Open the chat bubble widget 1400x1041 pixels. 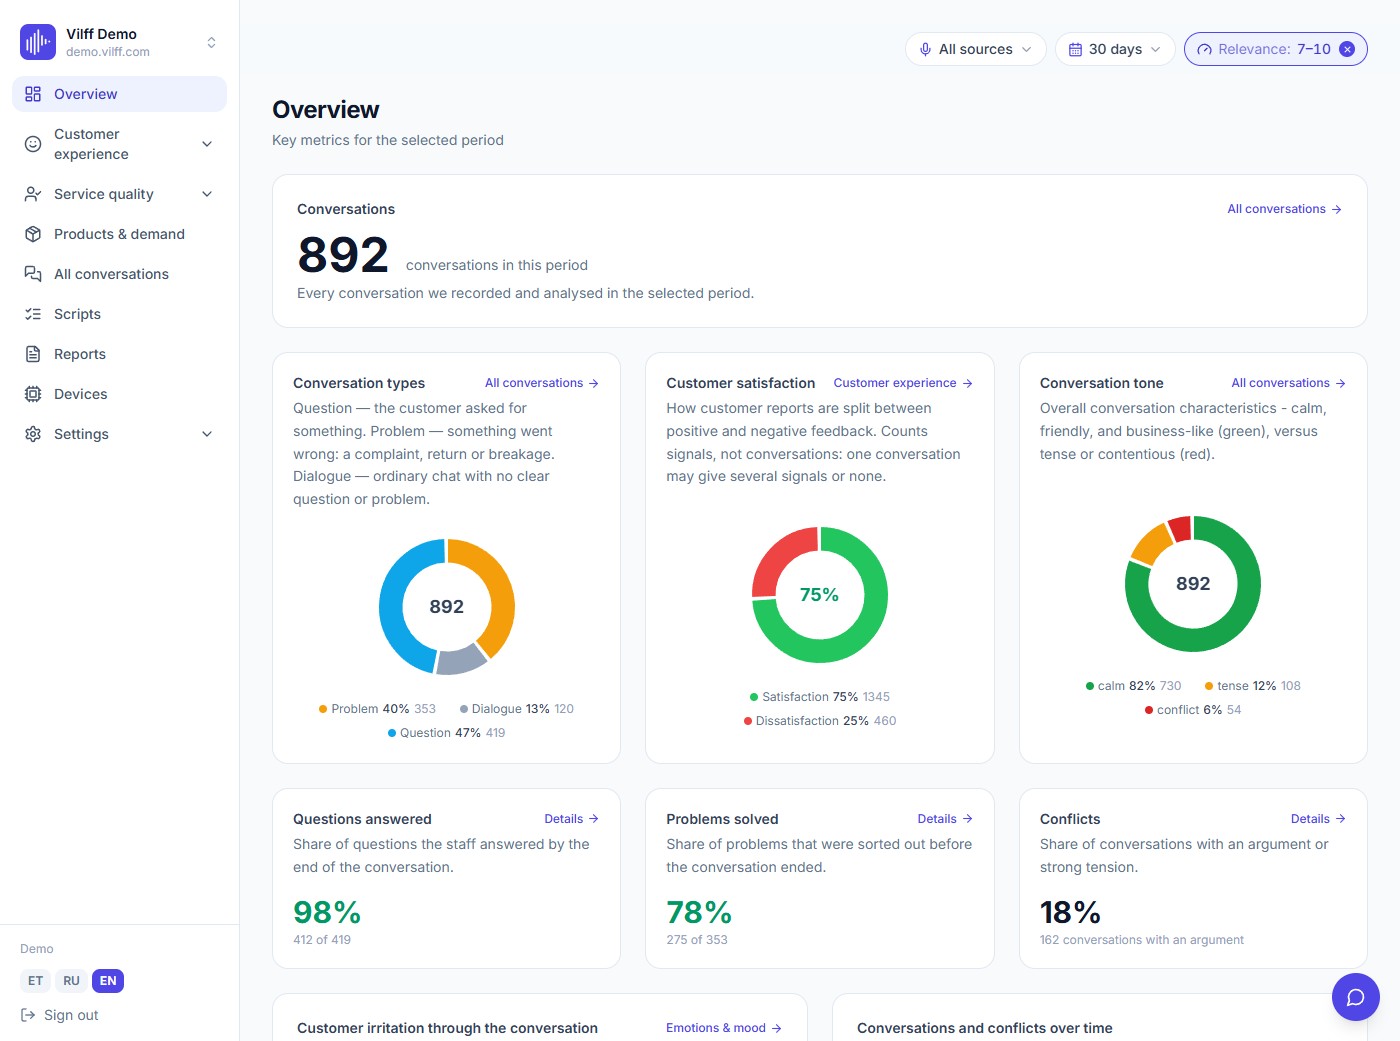[x=1355, y=997]
